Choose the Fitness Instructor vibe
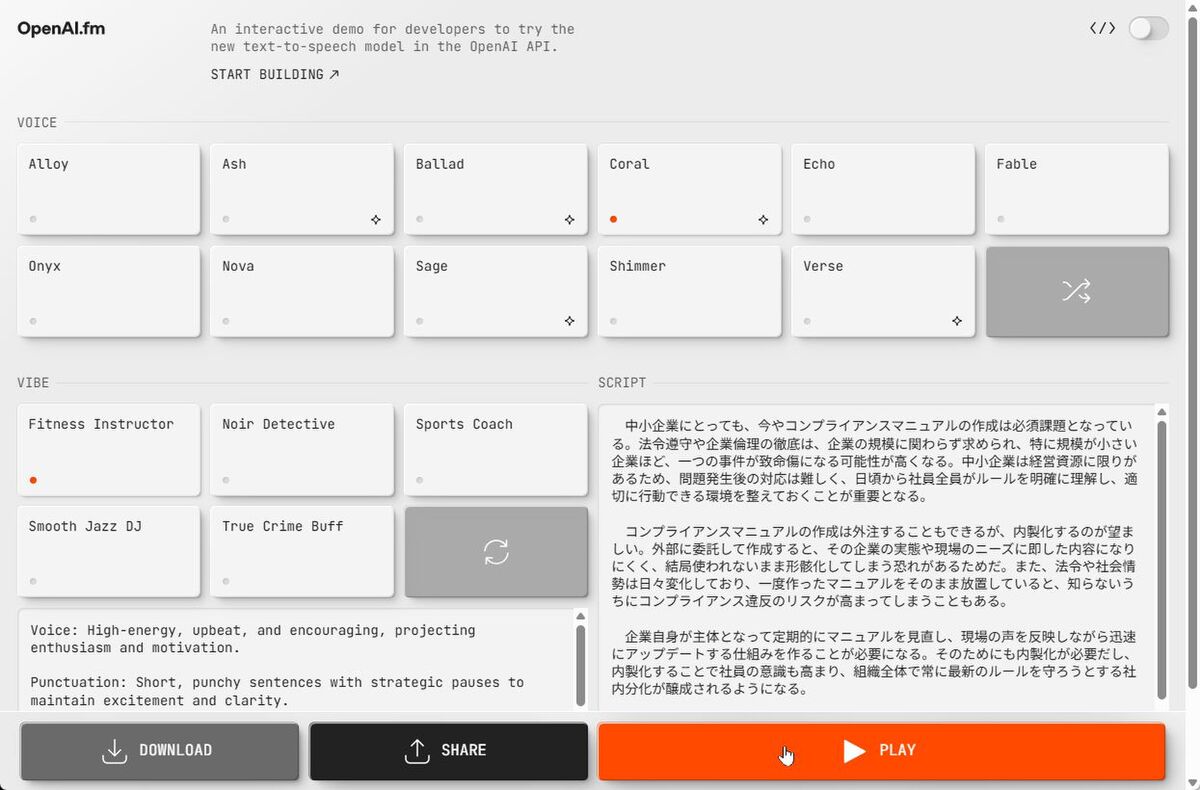This screenshot has height=790, width=1200. click(x=109, y=449)
